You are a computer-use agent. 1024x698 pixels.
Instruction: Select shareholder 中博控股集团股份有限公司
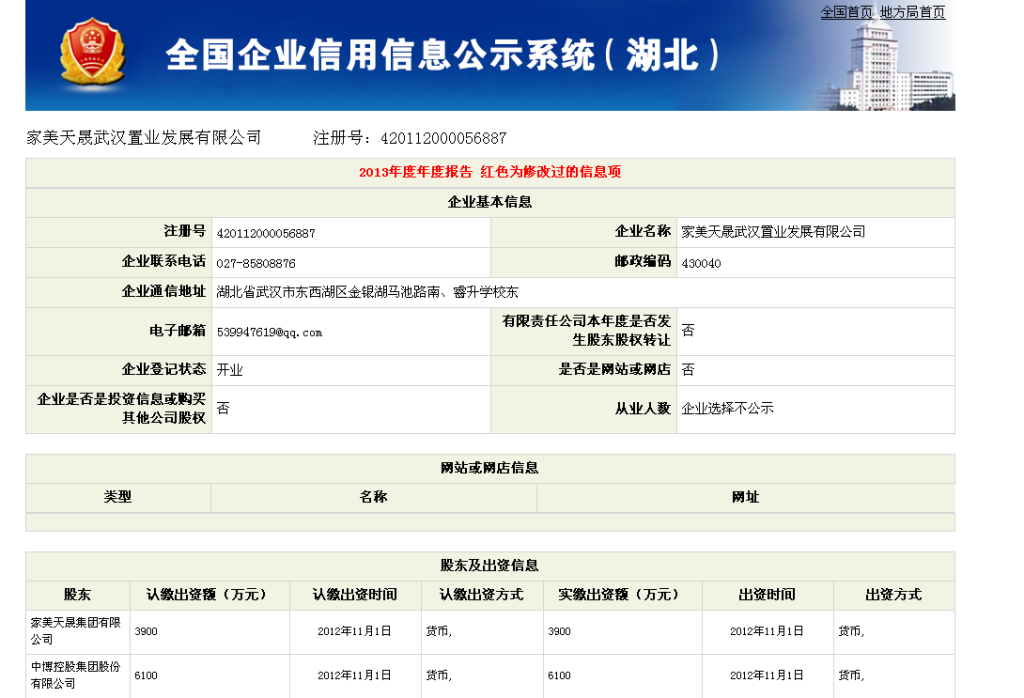76,675
